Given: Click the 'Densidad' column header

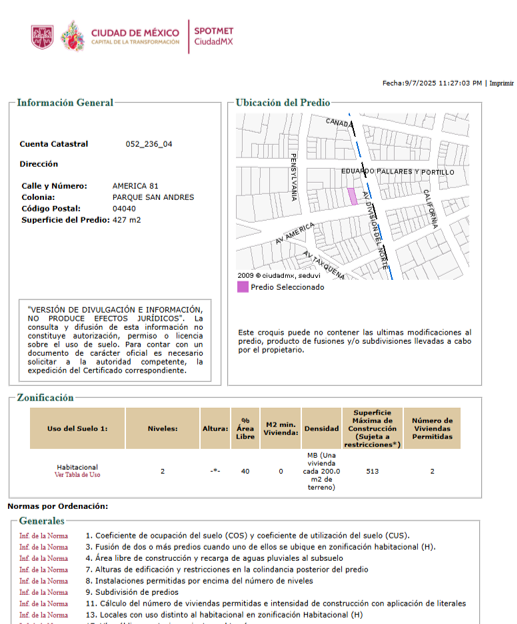Looking at the screenshot, I should [322, 429].
